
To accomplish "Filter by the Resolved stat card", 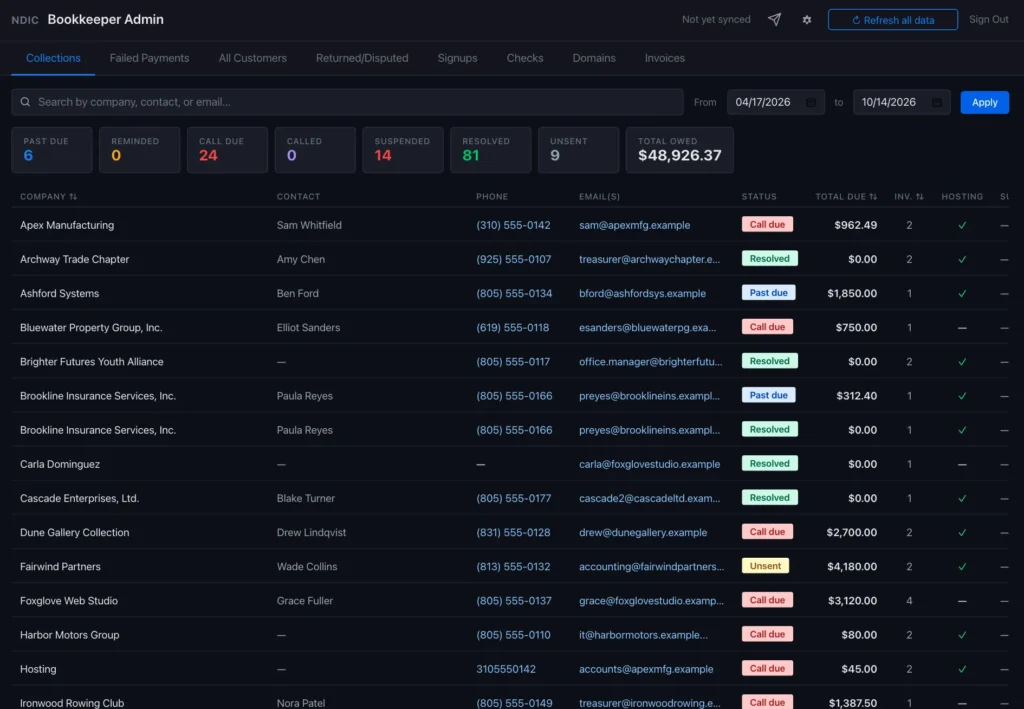I will [490, 150].
